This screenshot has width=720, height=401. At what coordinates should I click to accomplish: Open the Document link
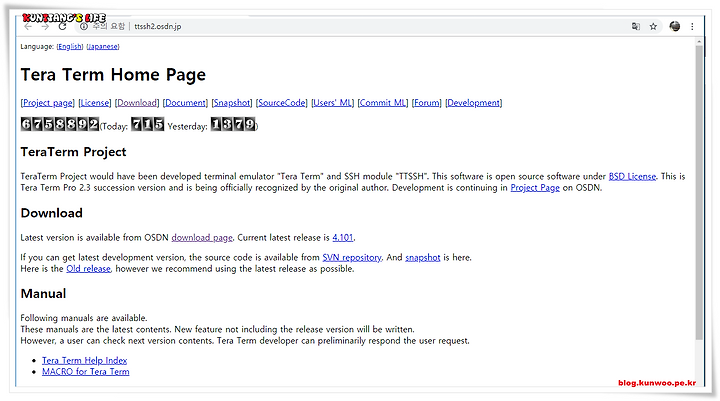pyautogui.click(x=186, y=103)
